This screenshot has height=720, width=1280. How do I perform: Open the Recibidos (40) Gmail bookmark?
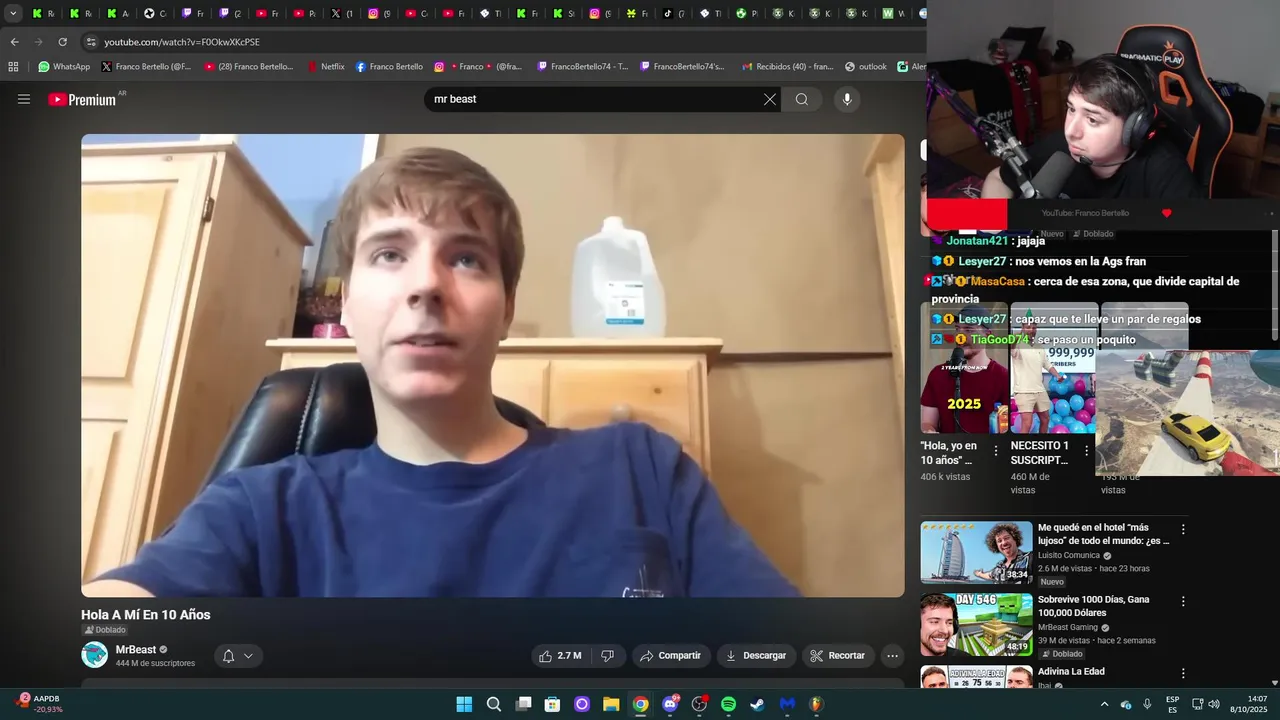click(x=787, y=67)
